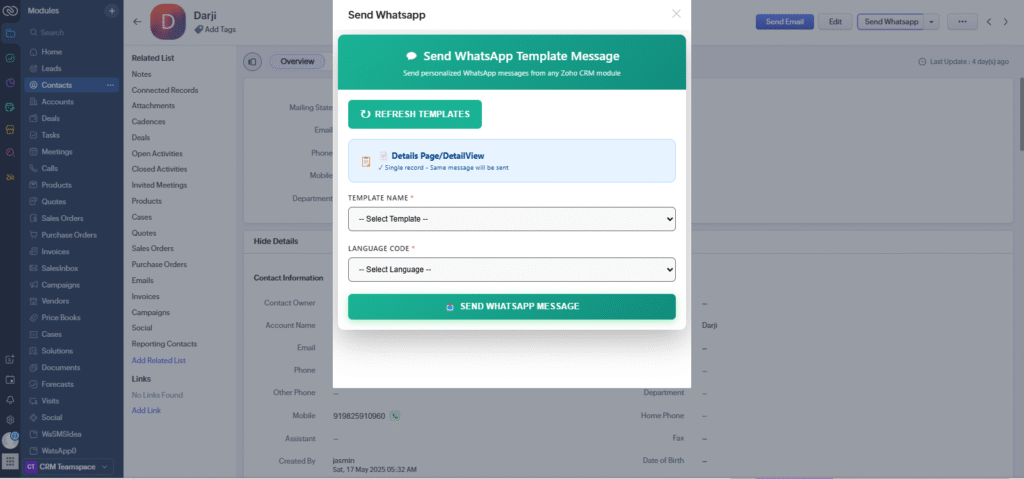Click the Refresh Templates button
The image size is (1024, 479).
click(414, 114)
